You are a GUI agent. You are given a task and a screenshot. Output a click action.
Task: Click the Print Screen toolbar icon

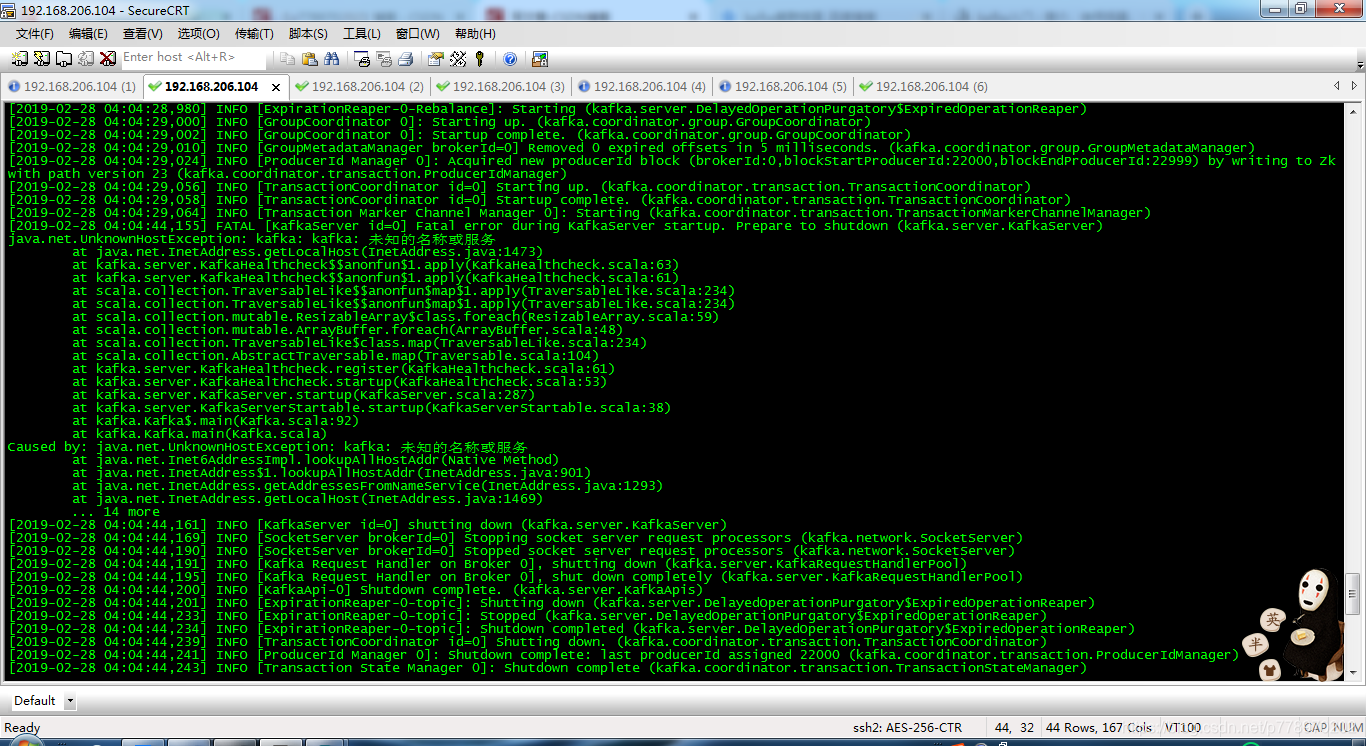pos(362,58)
